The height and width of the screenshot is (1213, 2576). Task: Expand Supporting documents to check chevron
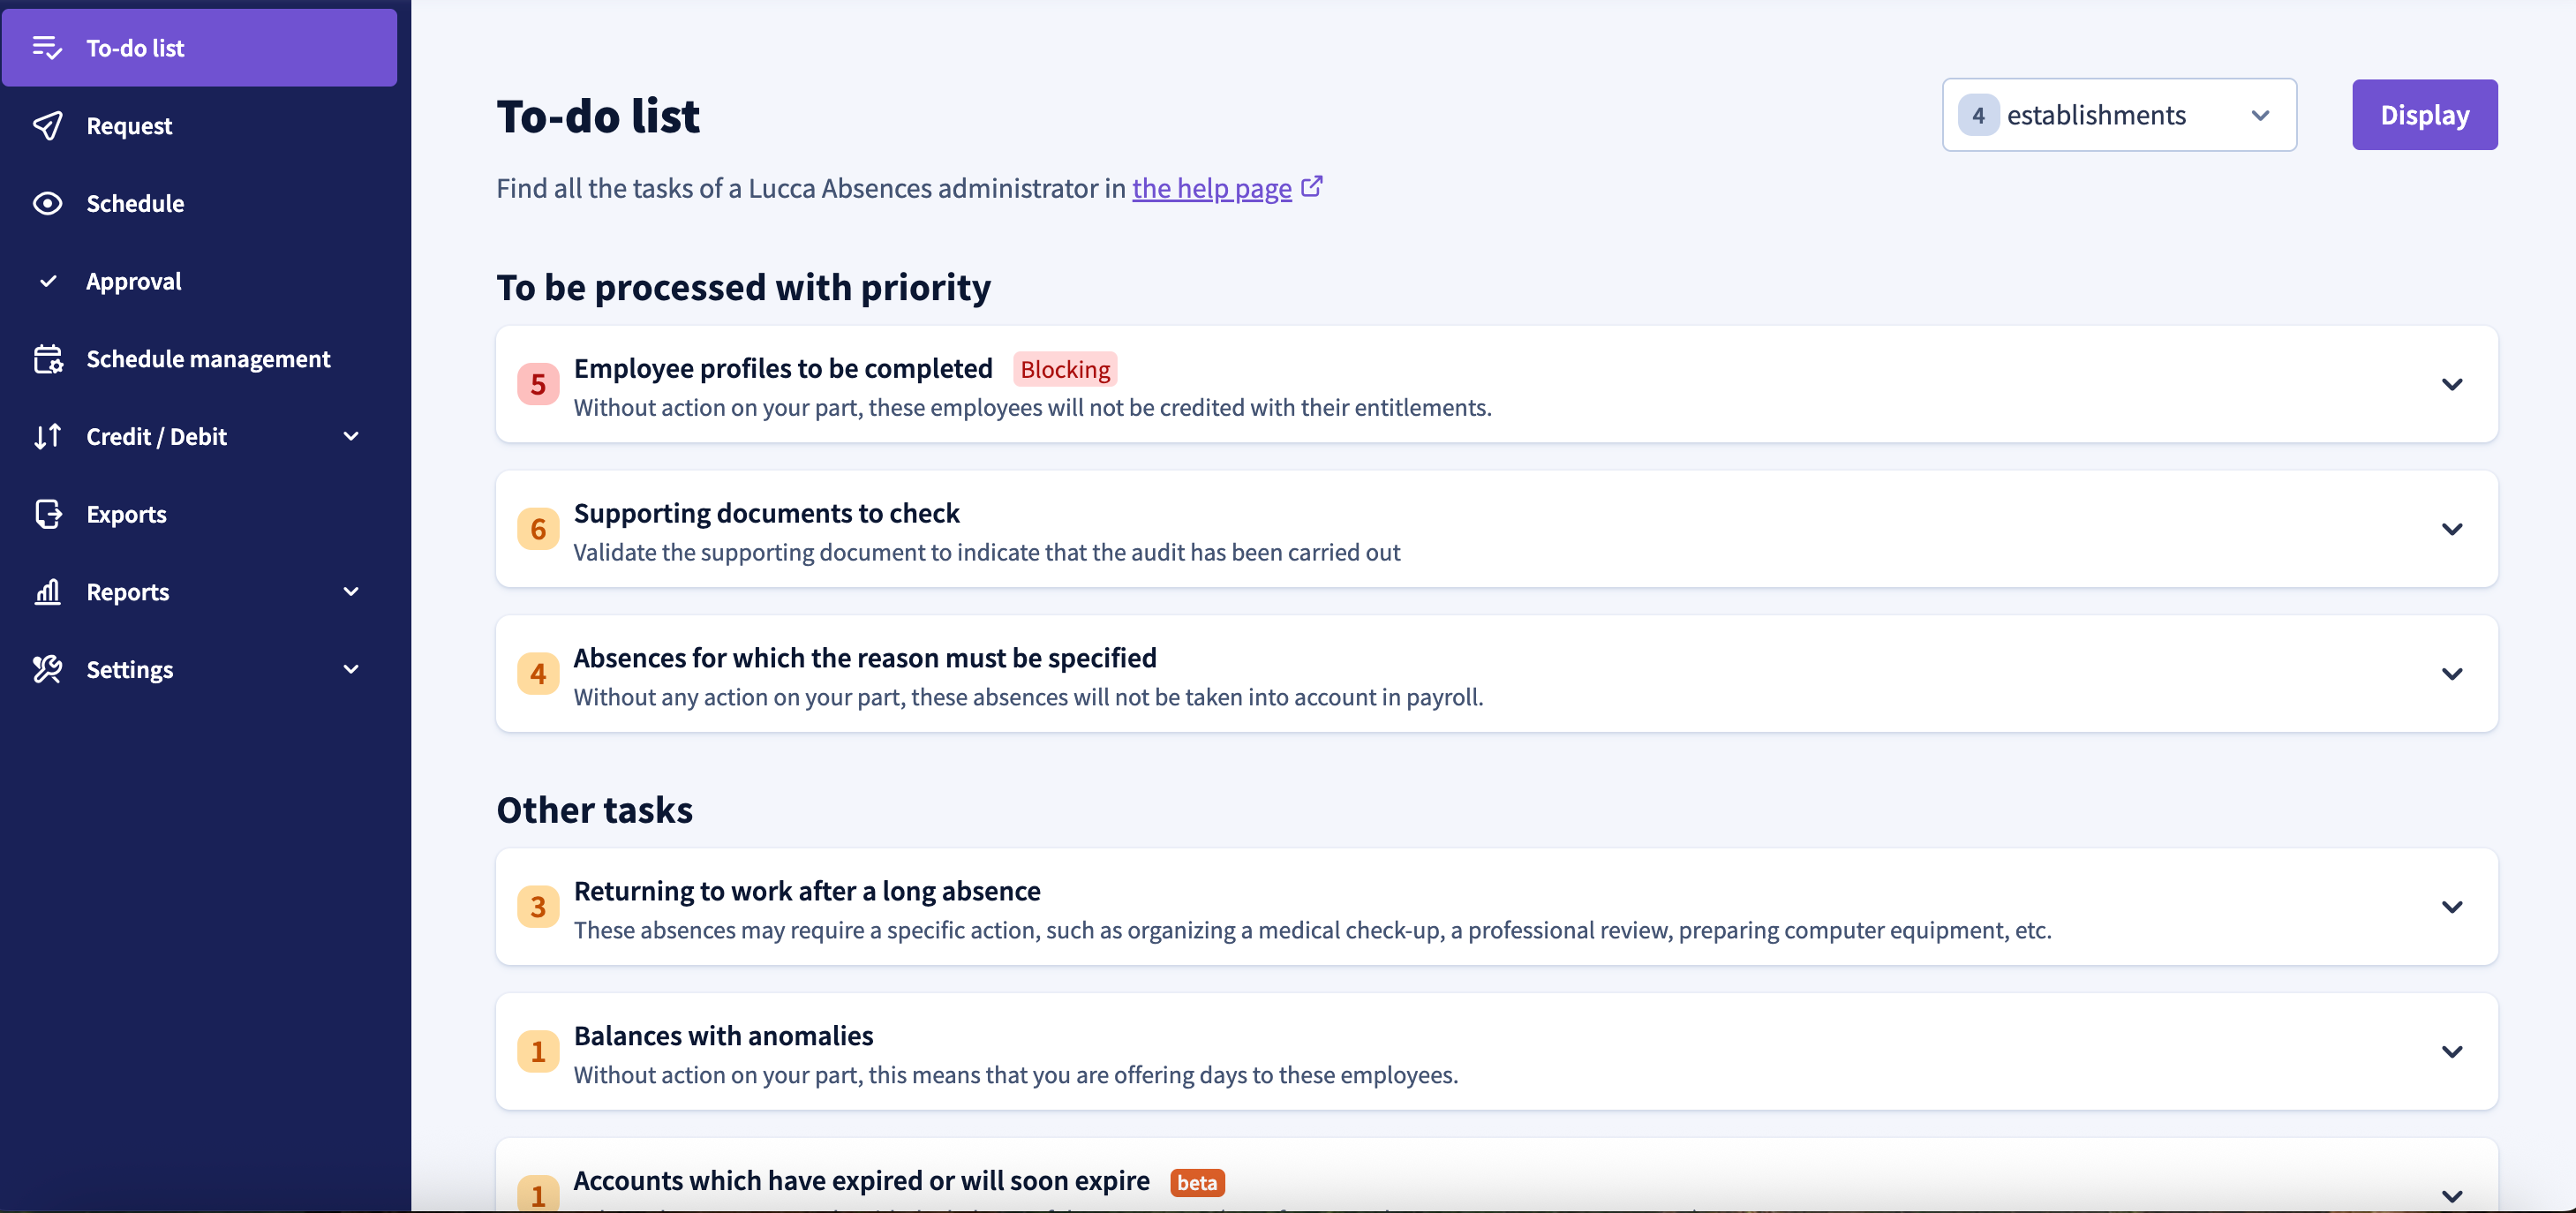click(2452, 529)
